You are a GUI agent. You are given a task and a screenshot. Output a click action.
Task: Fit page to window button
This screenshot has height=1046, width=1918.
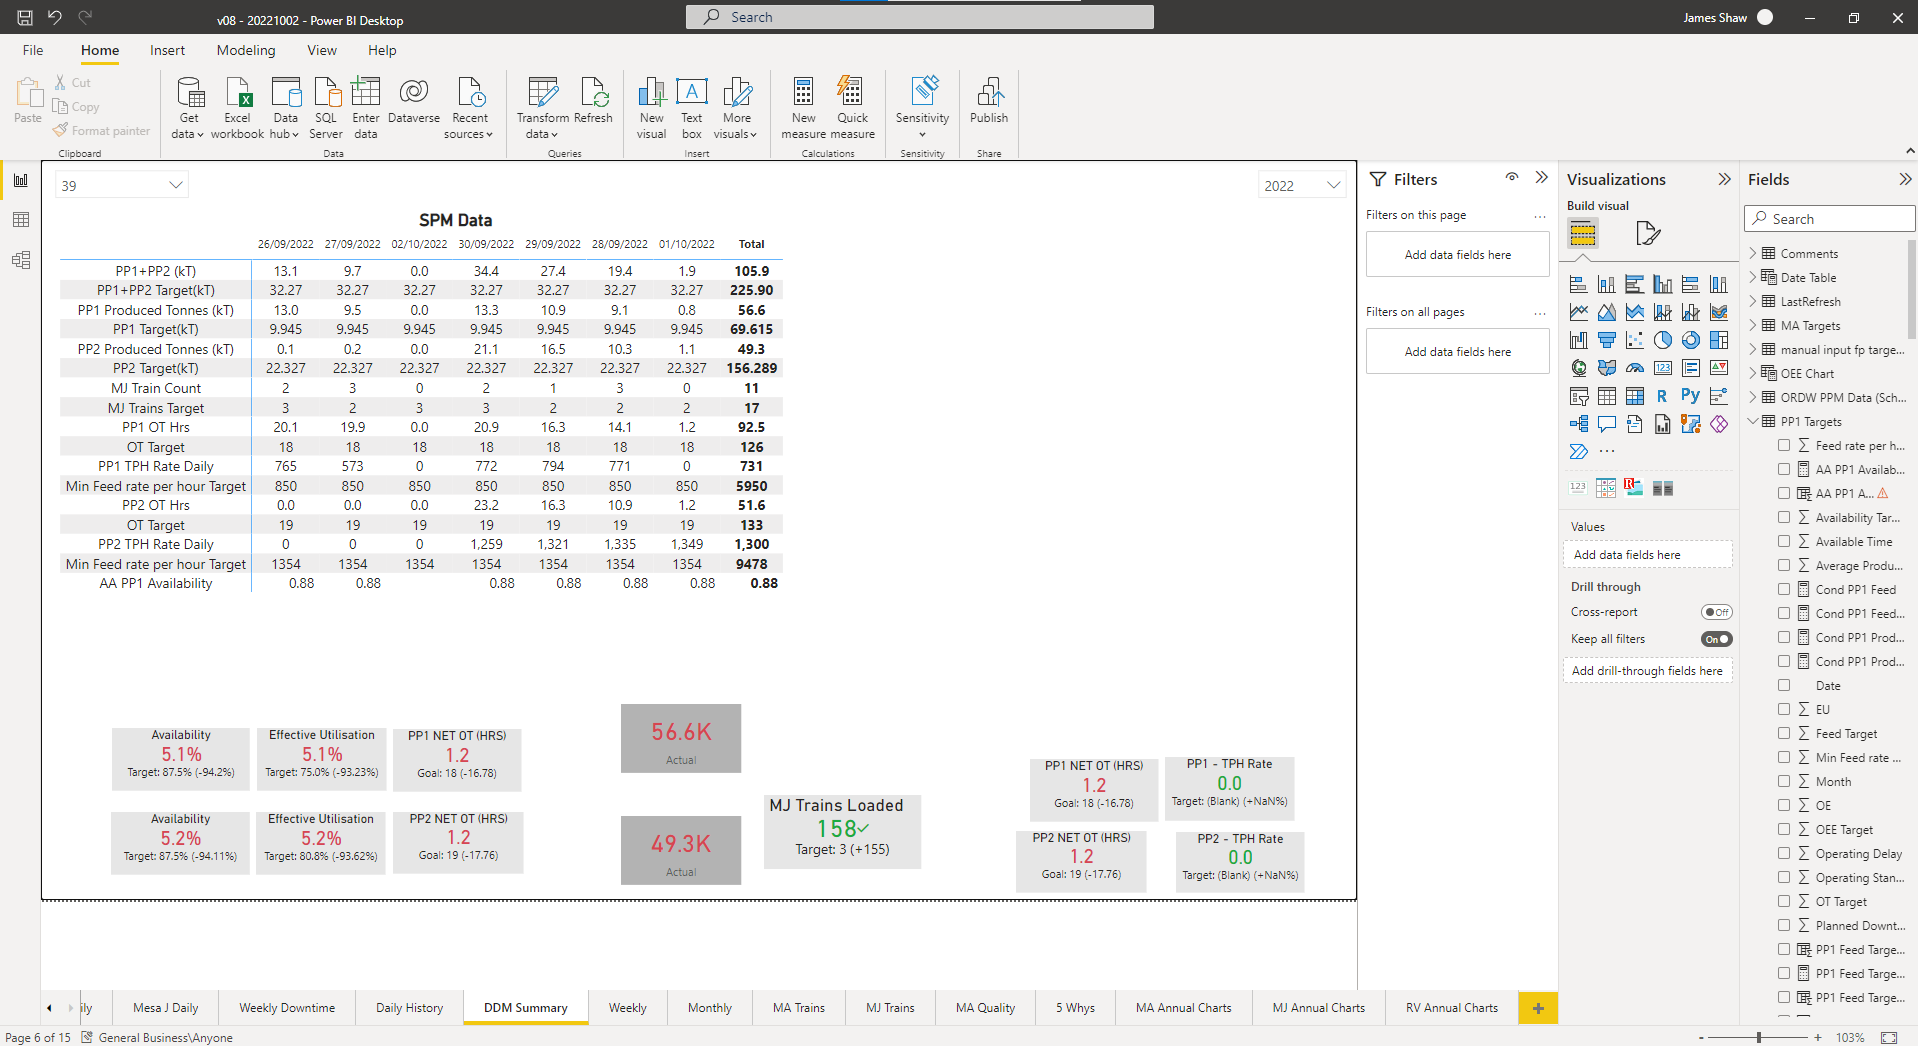1889,1037
